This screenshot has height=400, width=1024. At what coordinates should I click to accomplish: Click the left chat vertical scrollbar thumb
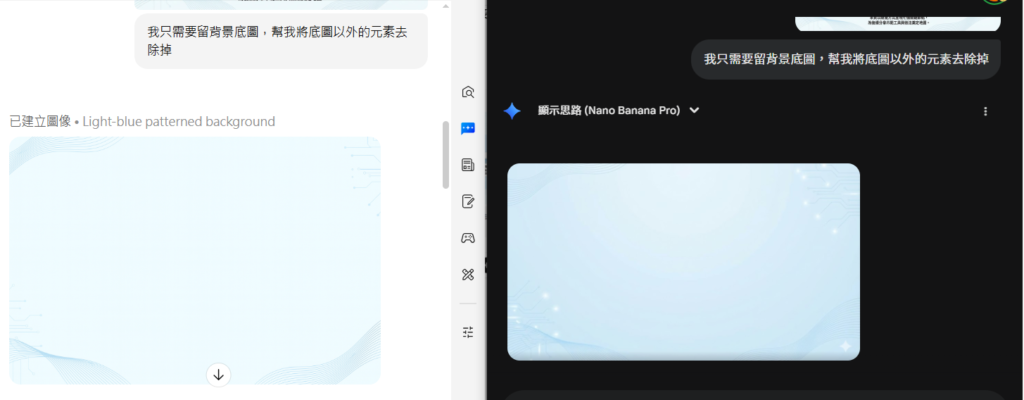coord(446,155)
